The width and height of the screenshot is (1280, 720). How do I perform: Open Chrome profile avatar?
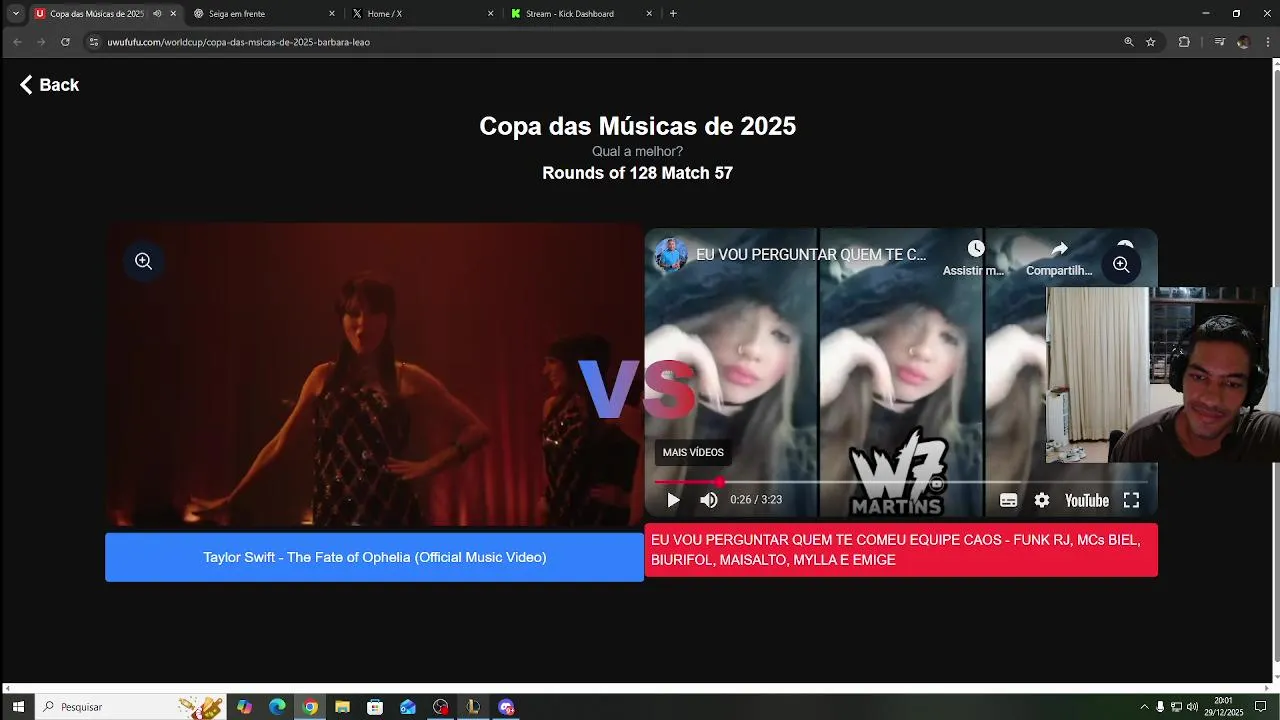(1243, 42)
